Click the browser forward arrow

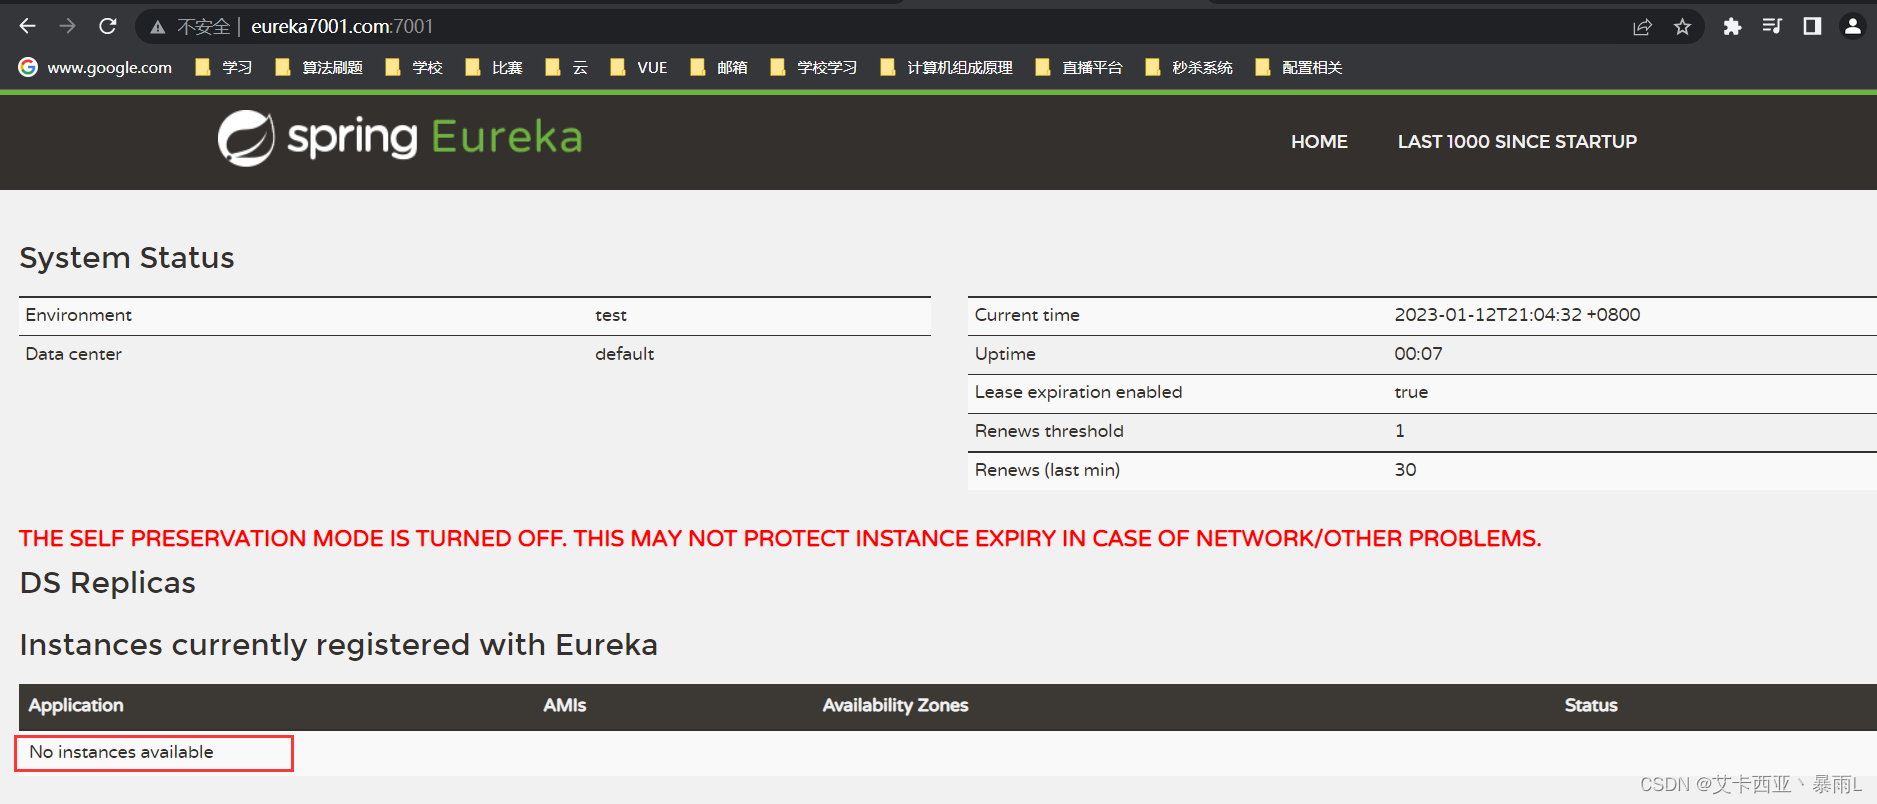67,26
